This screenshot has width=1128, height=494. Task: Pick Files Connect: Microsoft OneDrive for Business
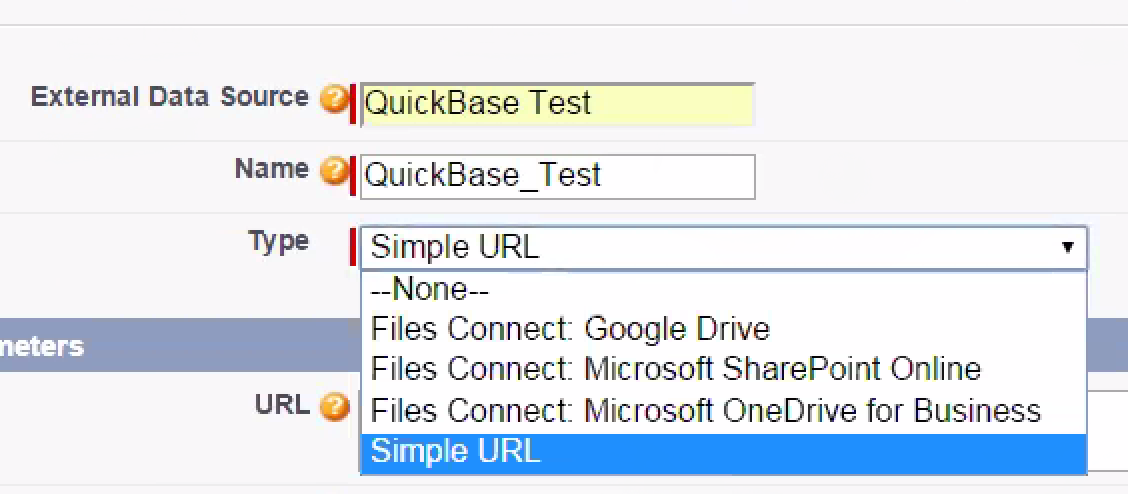point(705,410)
